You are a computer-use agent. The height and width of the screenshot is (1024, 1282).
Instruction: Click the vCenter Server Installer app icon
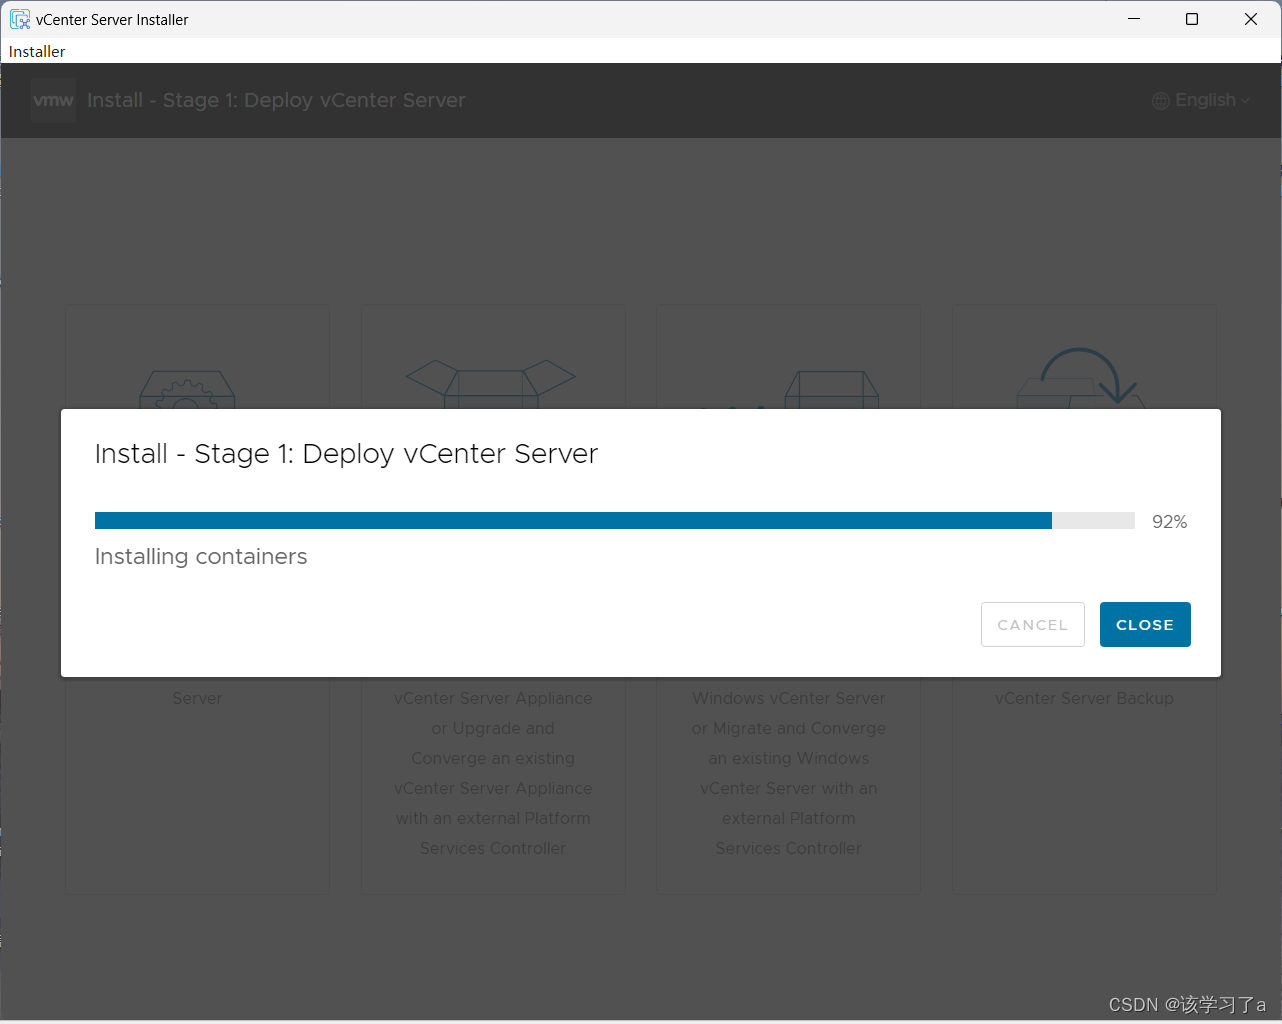click(20, 19)
